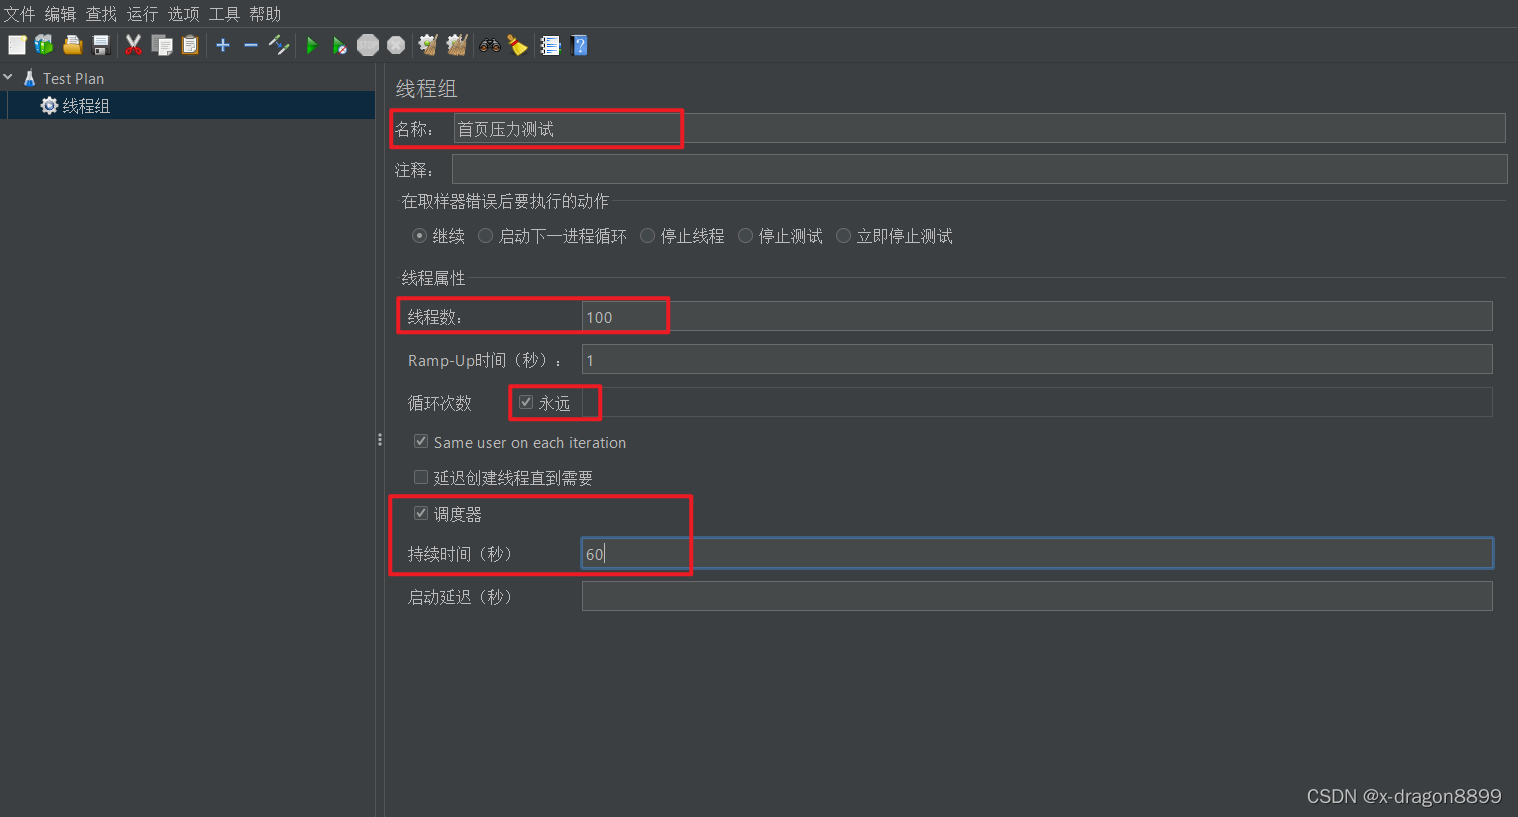This screenshot has width=1518, height=817.
Task: Open the 选项 menu
Action: point(183,14)
